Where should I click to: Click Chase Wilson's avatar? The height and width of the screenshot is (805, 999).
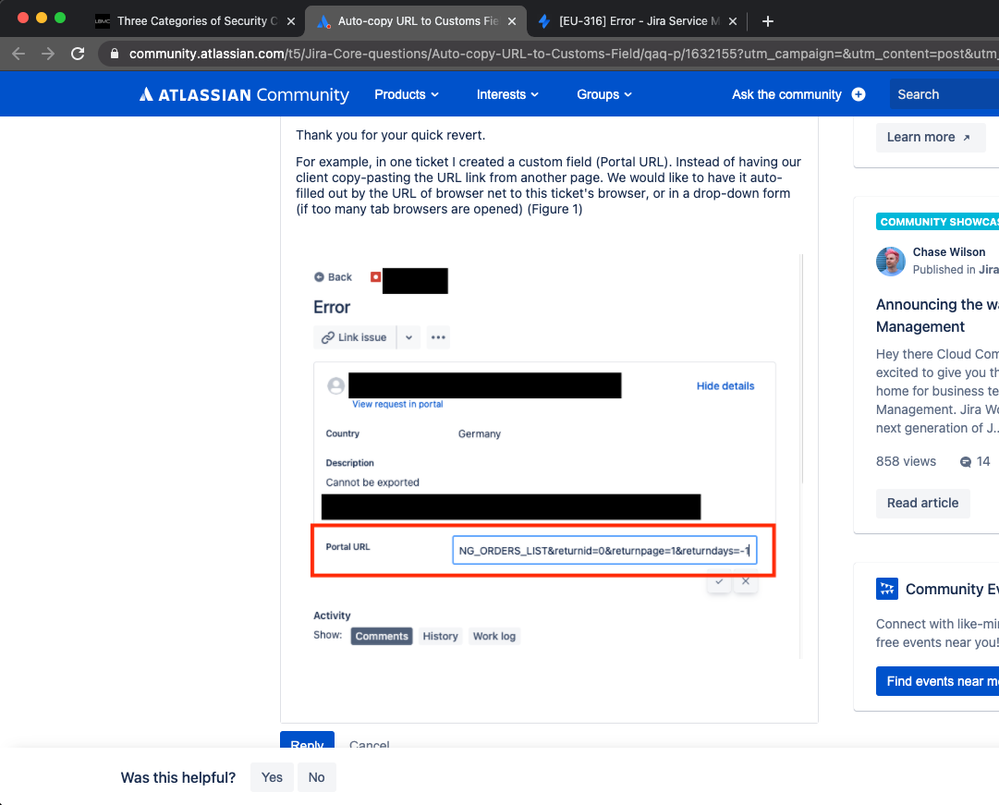tap(891, 261)
